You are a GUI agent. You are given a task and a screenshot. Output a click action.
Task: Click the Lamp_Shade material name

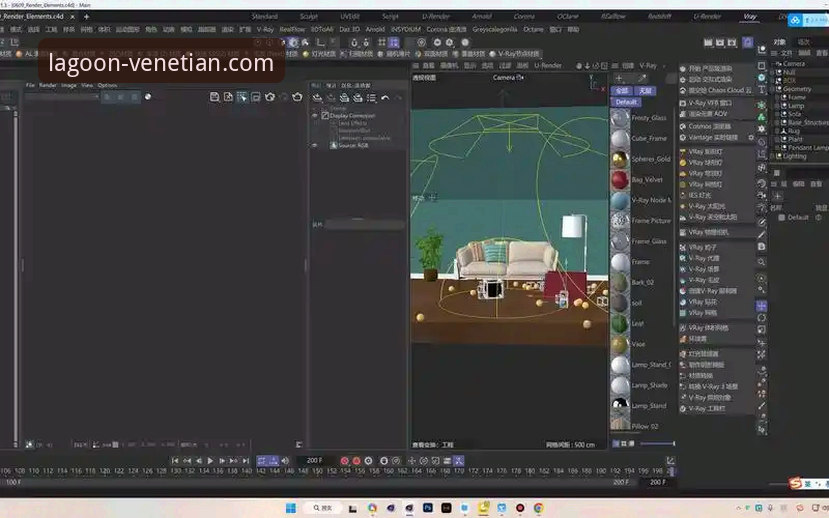pyautogui.click(x=649, y=385)
